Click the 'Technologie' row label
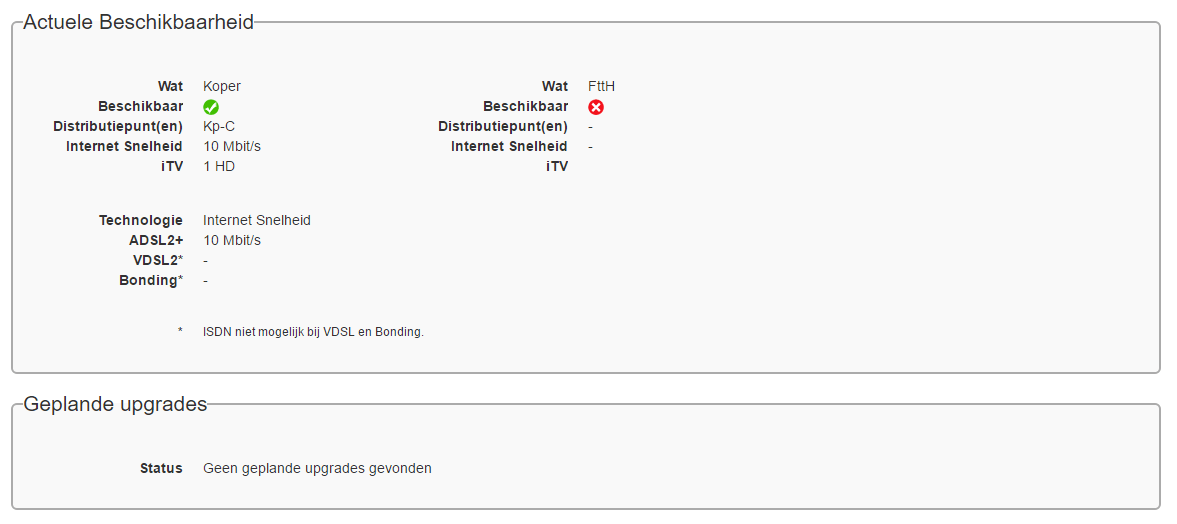This screenshot has width=1177, height=524. (x=141, y=220)
